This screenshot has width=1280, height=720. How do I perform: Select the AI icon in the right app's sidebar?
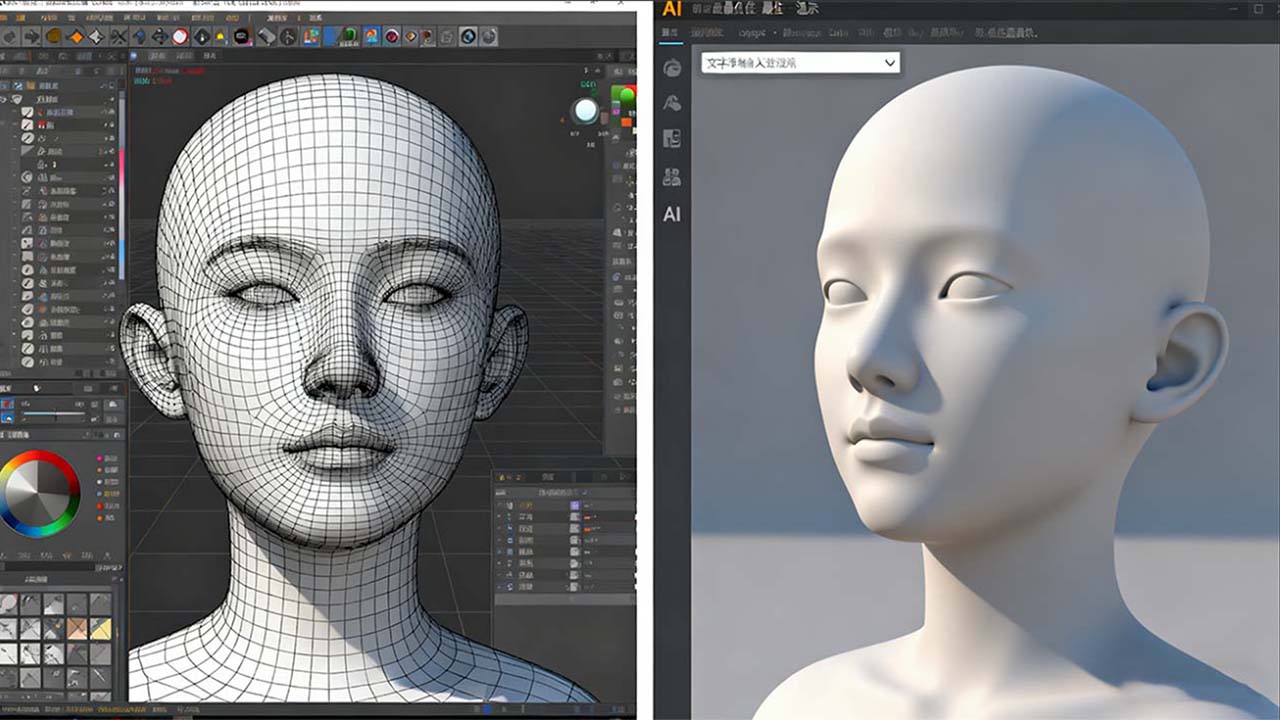pyautogui.click(x=672, y=211)
